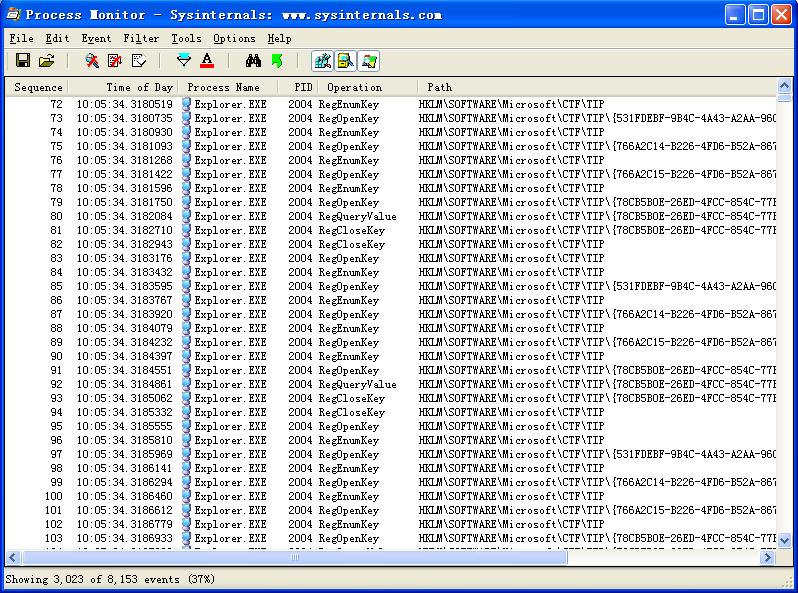Toggle the Autoscroll toolbar icon
Image resolution: width=798 pixels, height=593 pixels.
tap(115, 61)
